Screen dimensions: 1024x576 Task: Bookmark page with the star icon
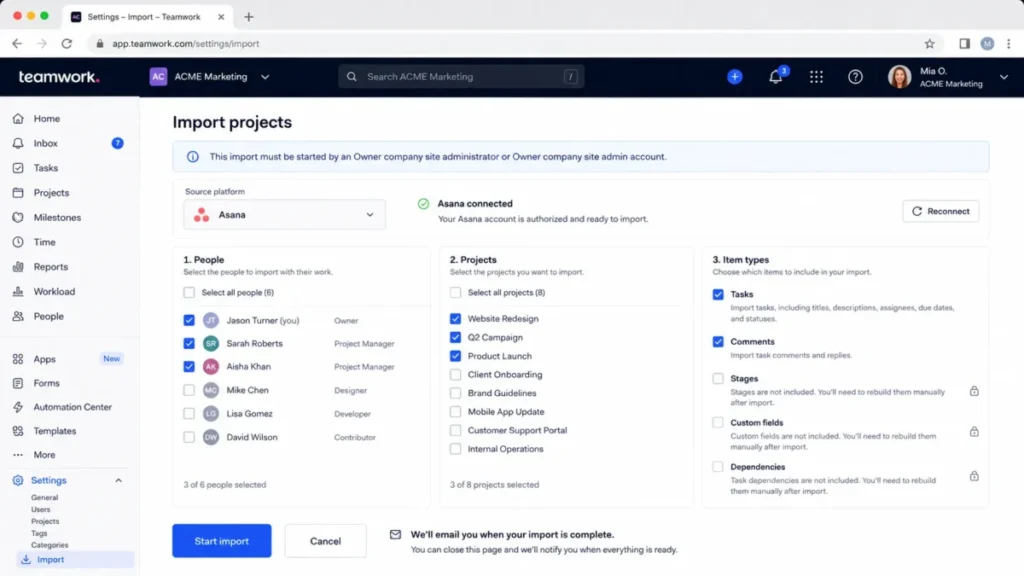(x=929, y=44)
